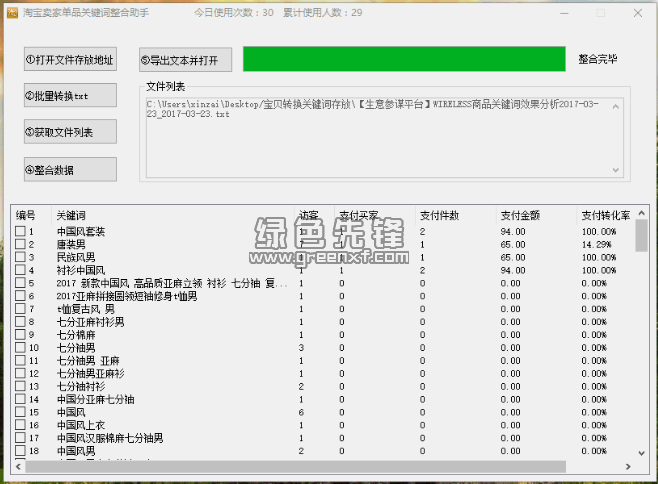Image resolution: width=658 pixels, height=484 pixels.
Task: Click the table's vertical scrollbar thumb
Action: [642, 235]
